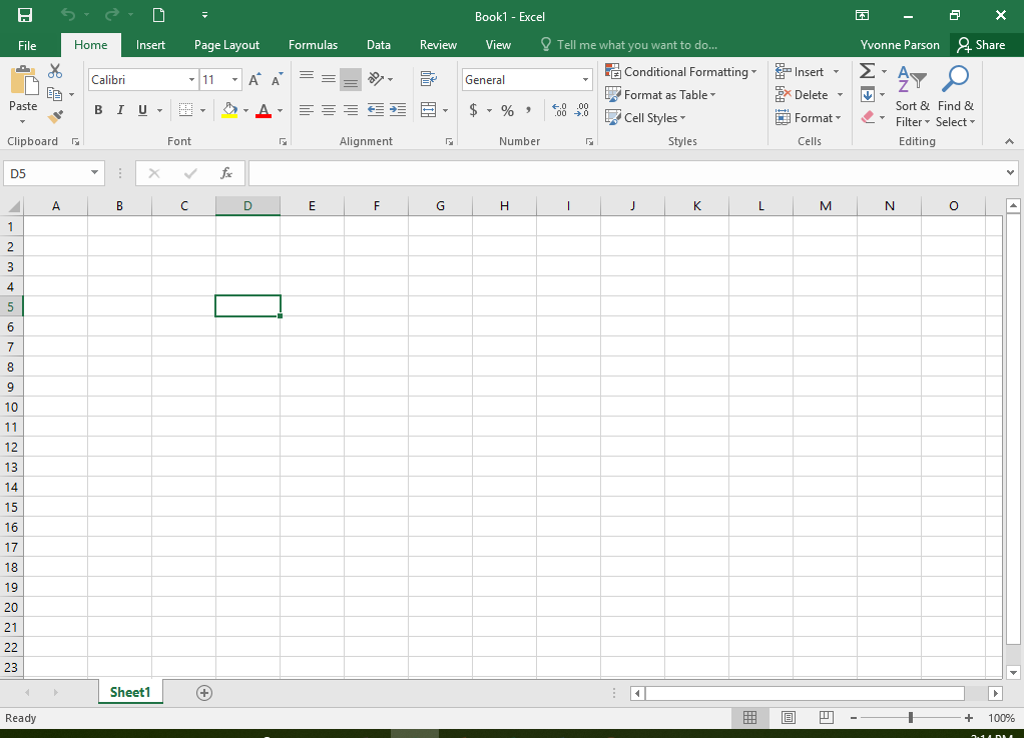Switch to the Data tab
This screenshot has width=1024, height=738.
[x=379, y=45]
